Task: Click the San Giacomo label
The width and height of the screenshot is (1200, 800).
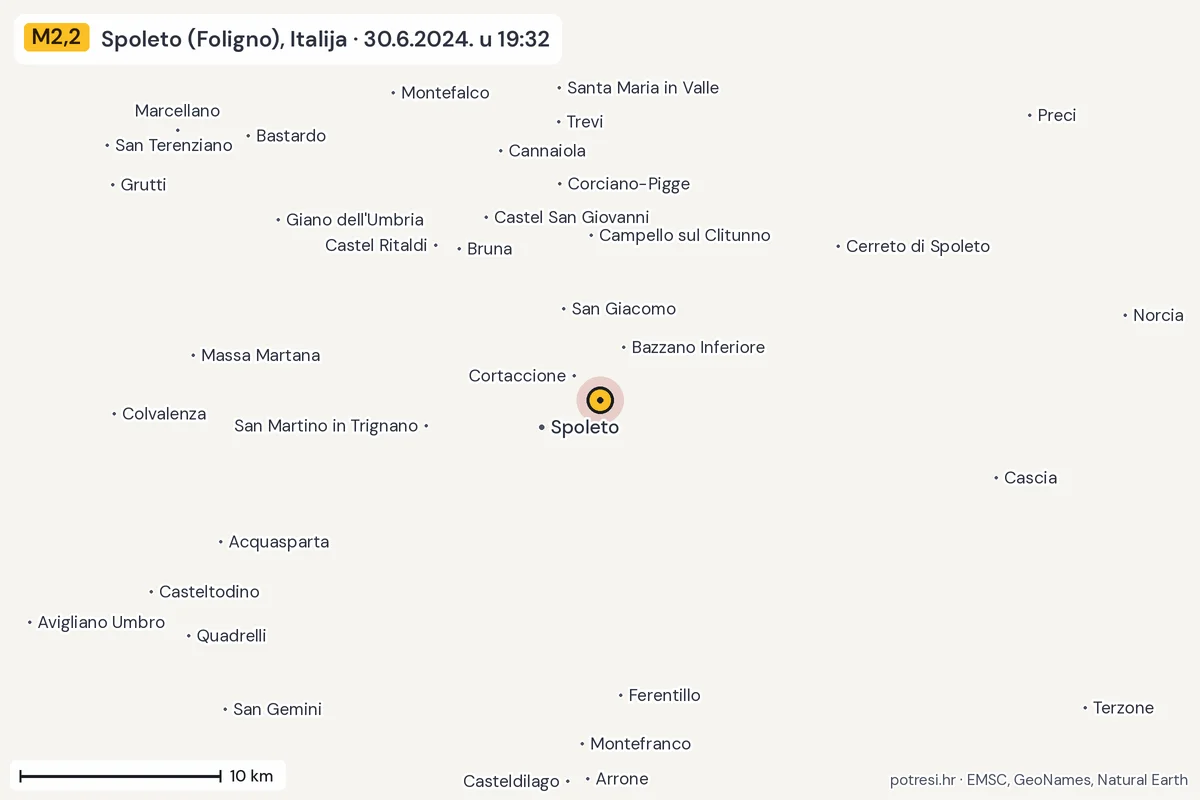Action: click(624, 309)
